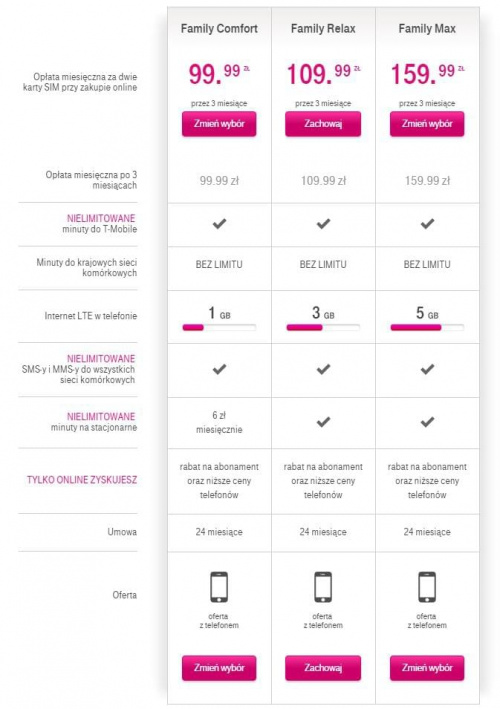The image size is (500, 709).
Task: Click the phone icon under Family Relax
Action: point(323,587)
